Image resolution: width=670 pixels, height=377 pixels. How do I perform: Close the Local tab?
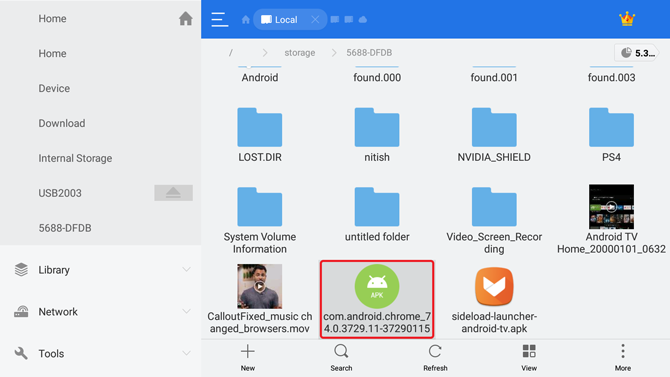tap(315, 20)
